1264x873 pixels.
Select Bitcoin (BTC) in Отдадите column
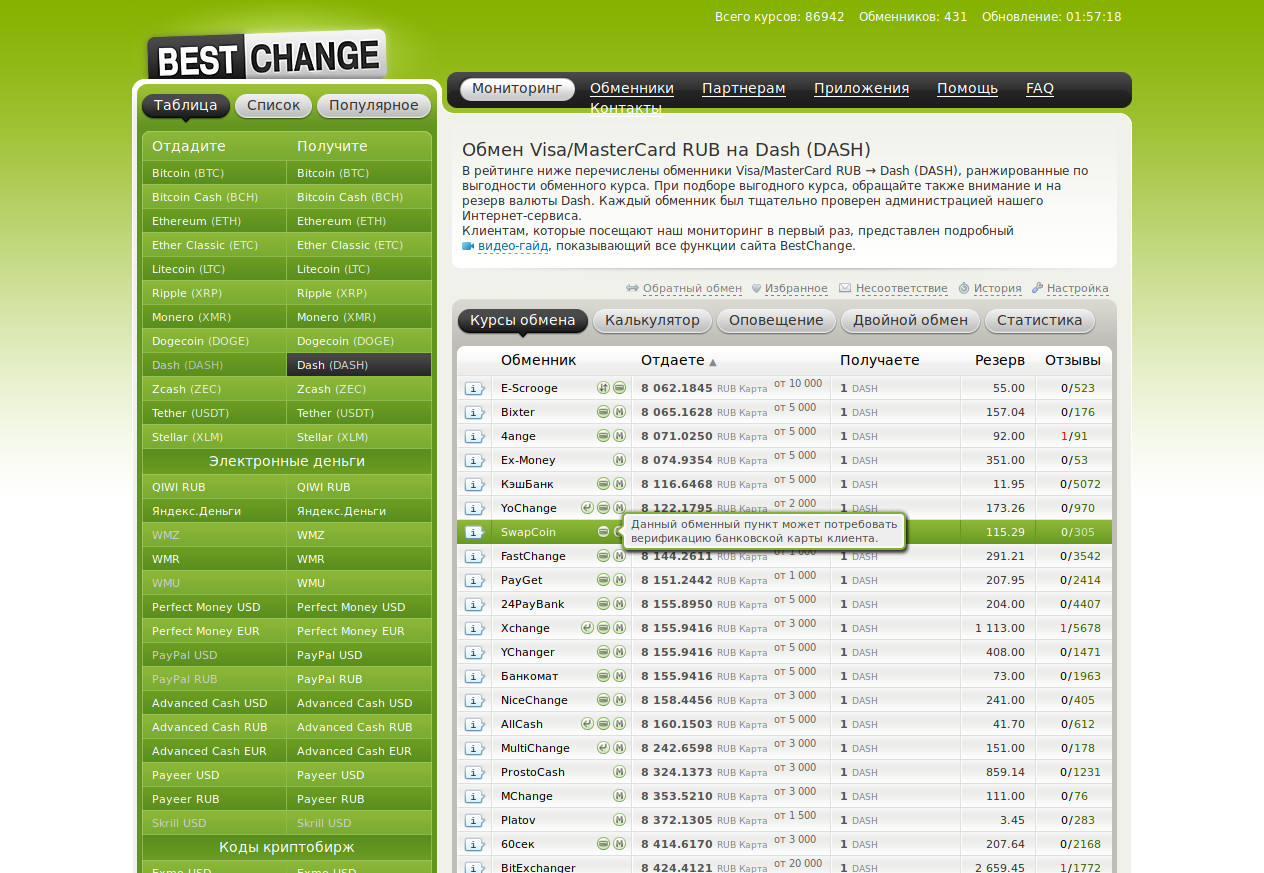pos(214,173)
